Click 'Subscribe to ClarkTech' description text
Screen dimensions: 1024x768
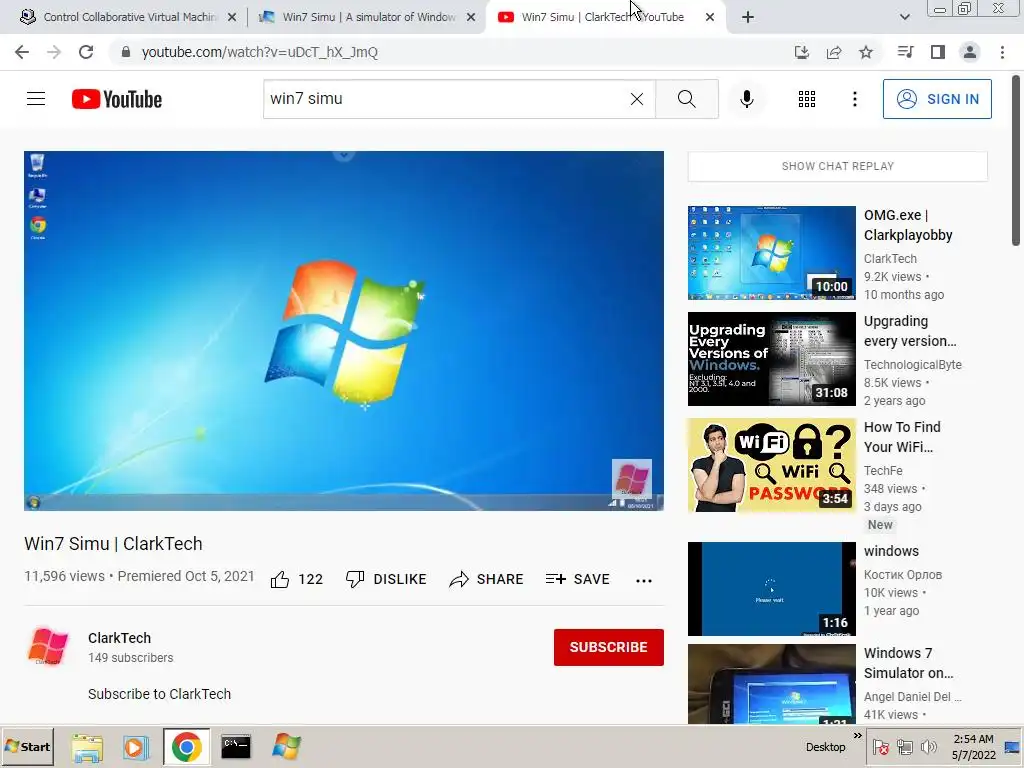click(159, 694)
